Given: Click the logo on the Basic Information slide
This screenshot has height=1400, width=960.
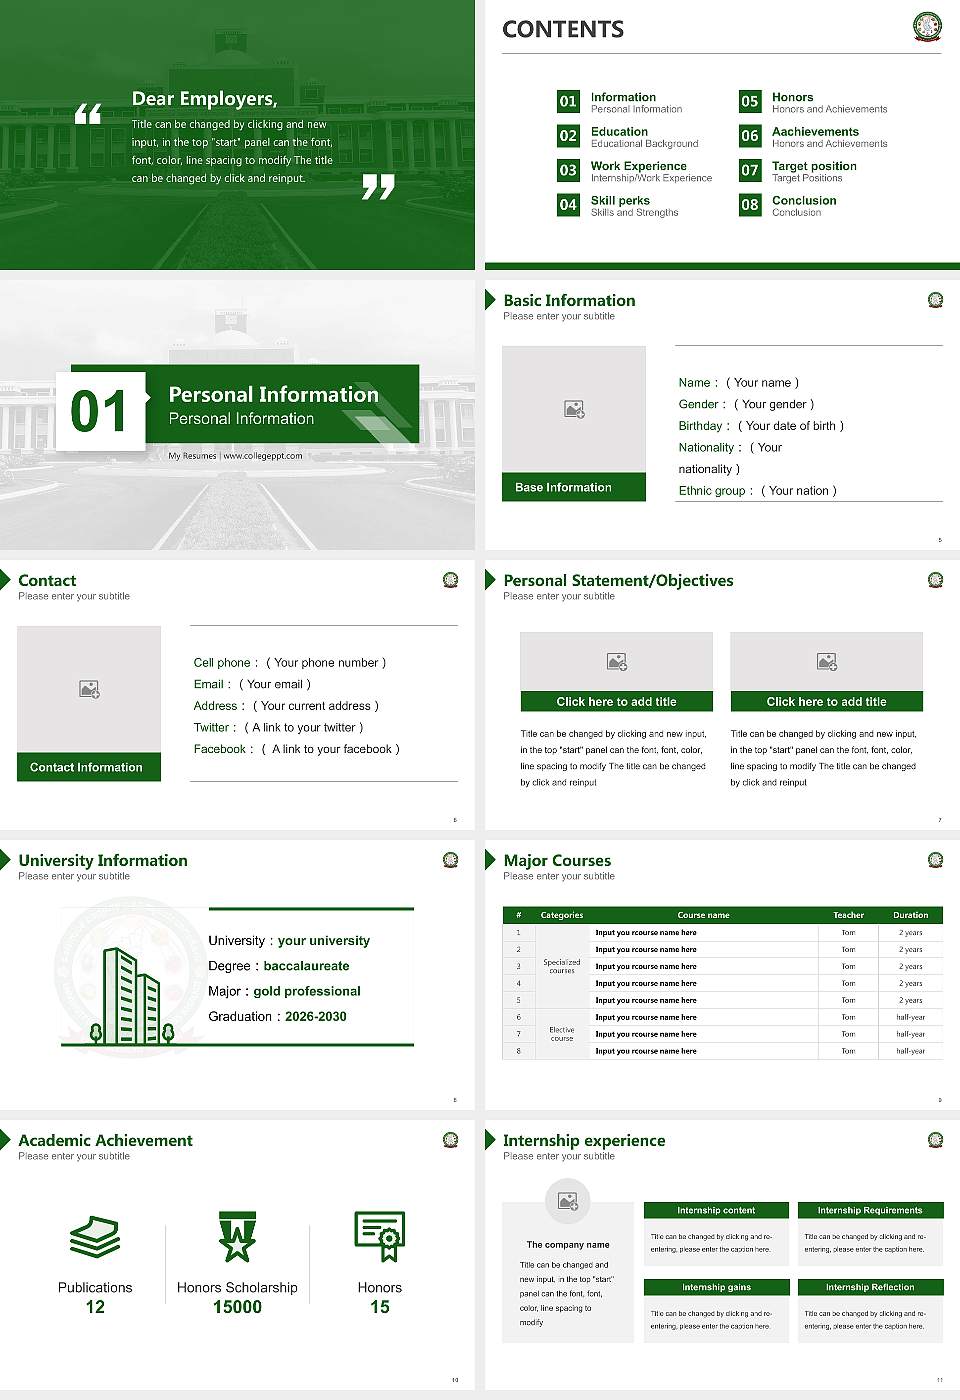Looking at the screenshot, I should tap(935, 300).
